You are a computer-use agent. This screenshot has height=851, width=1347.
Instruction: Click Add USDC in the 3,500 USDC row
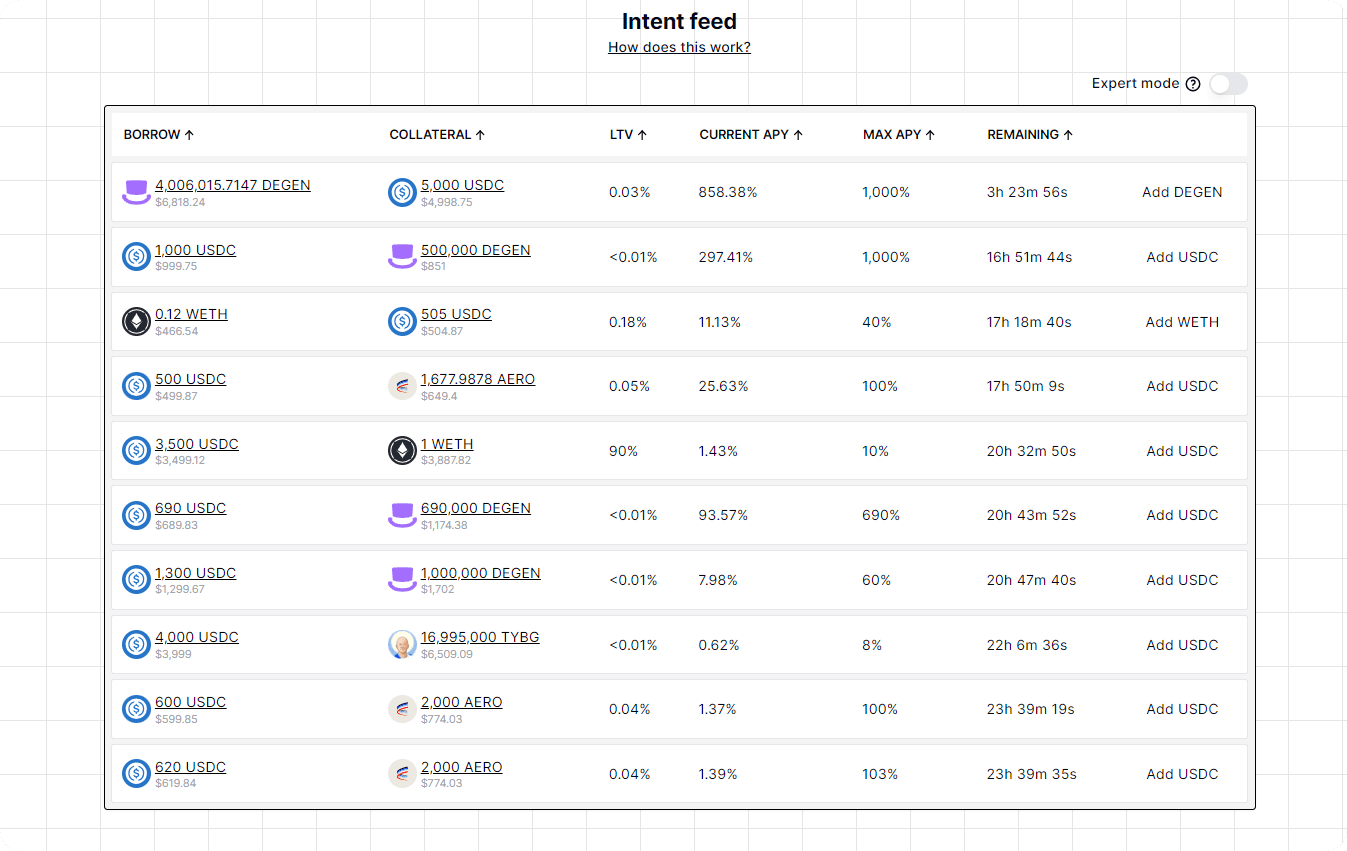(1182, 451)
